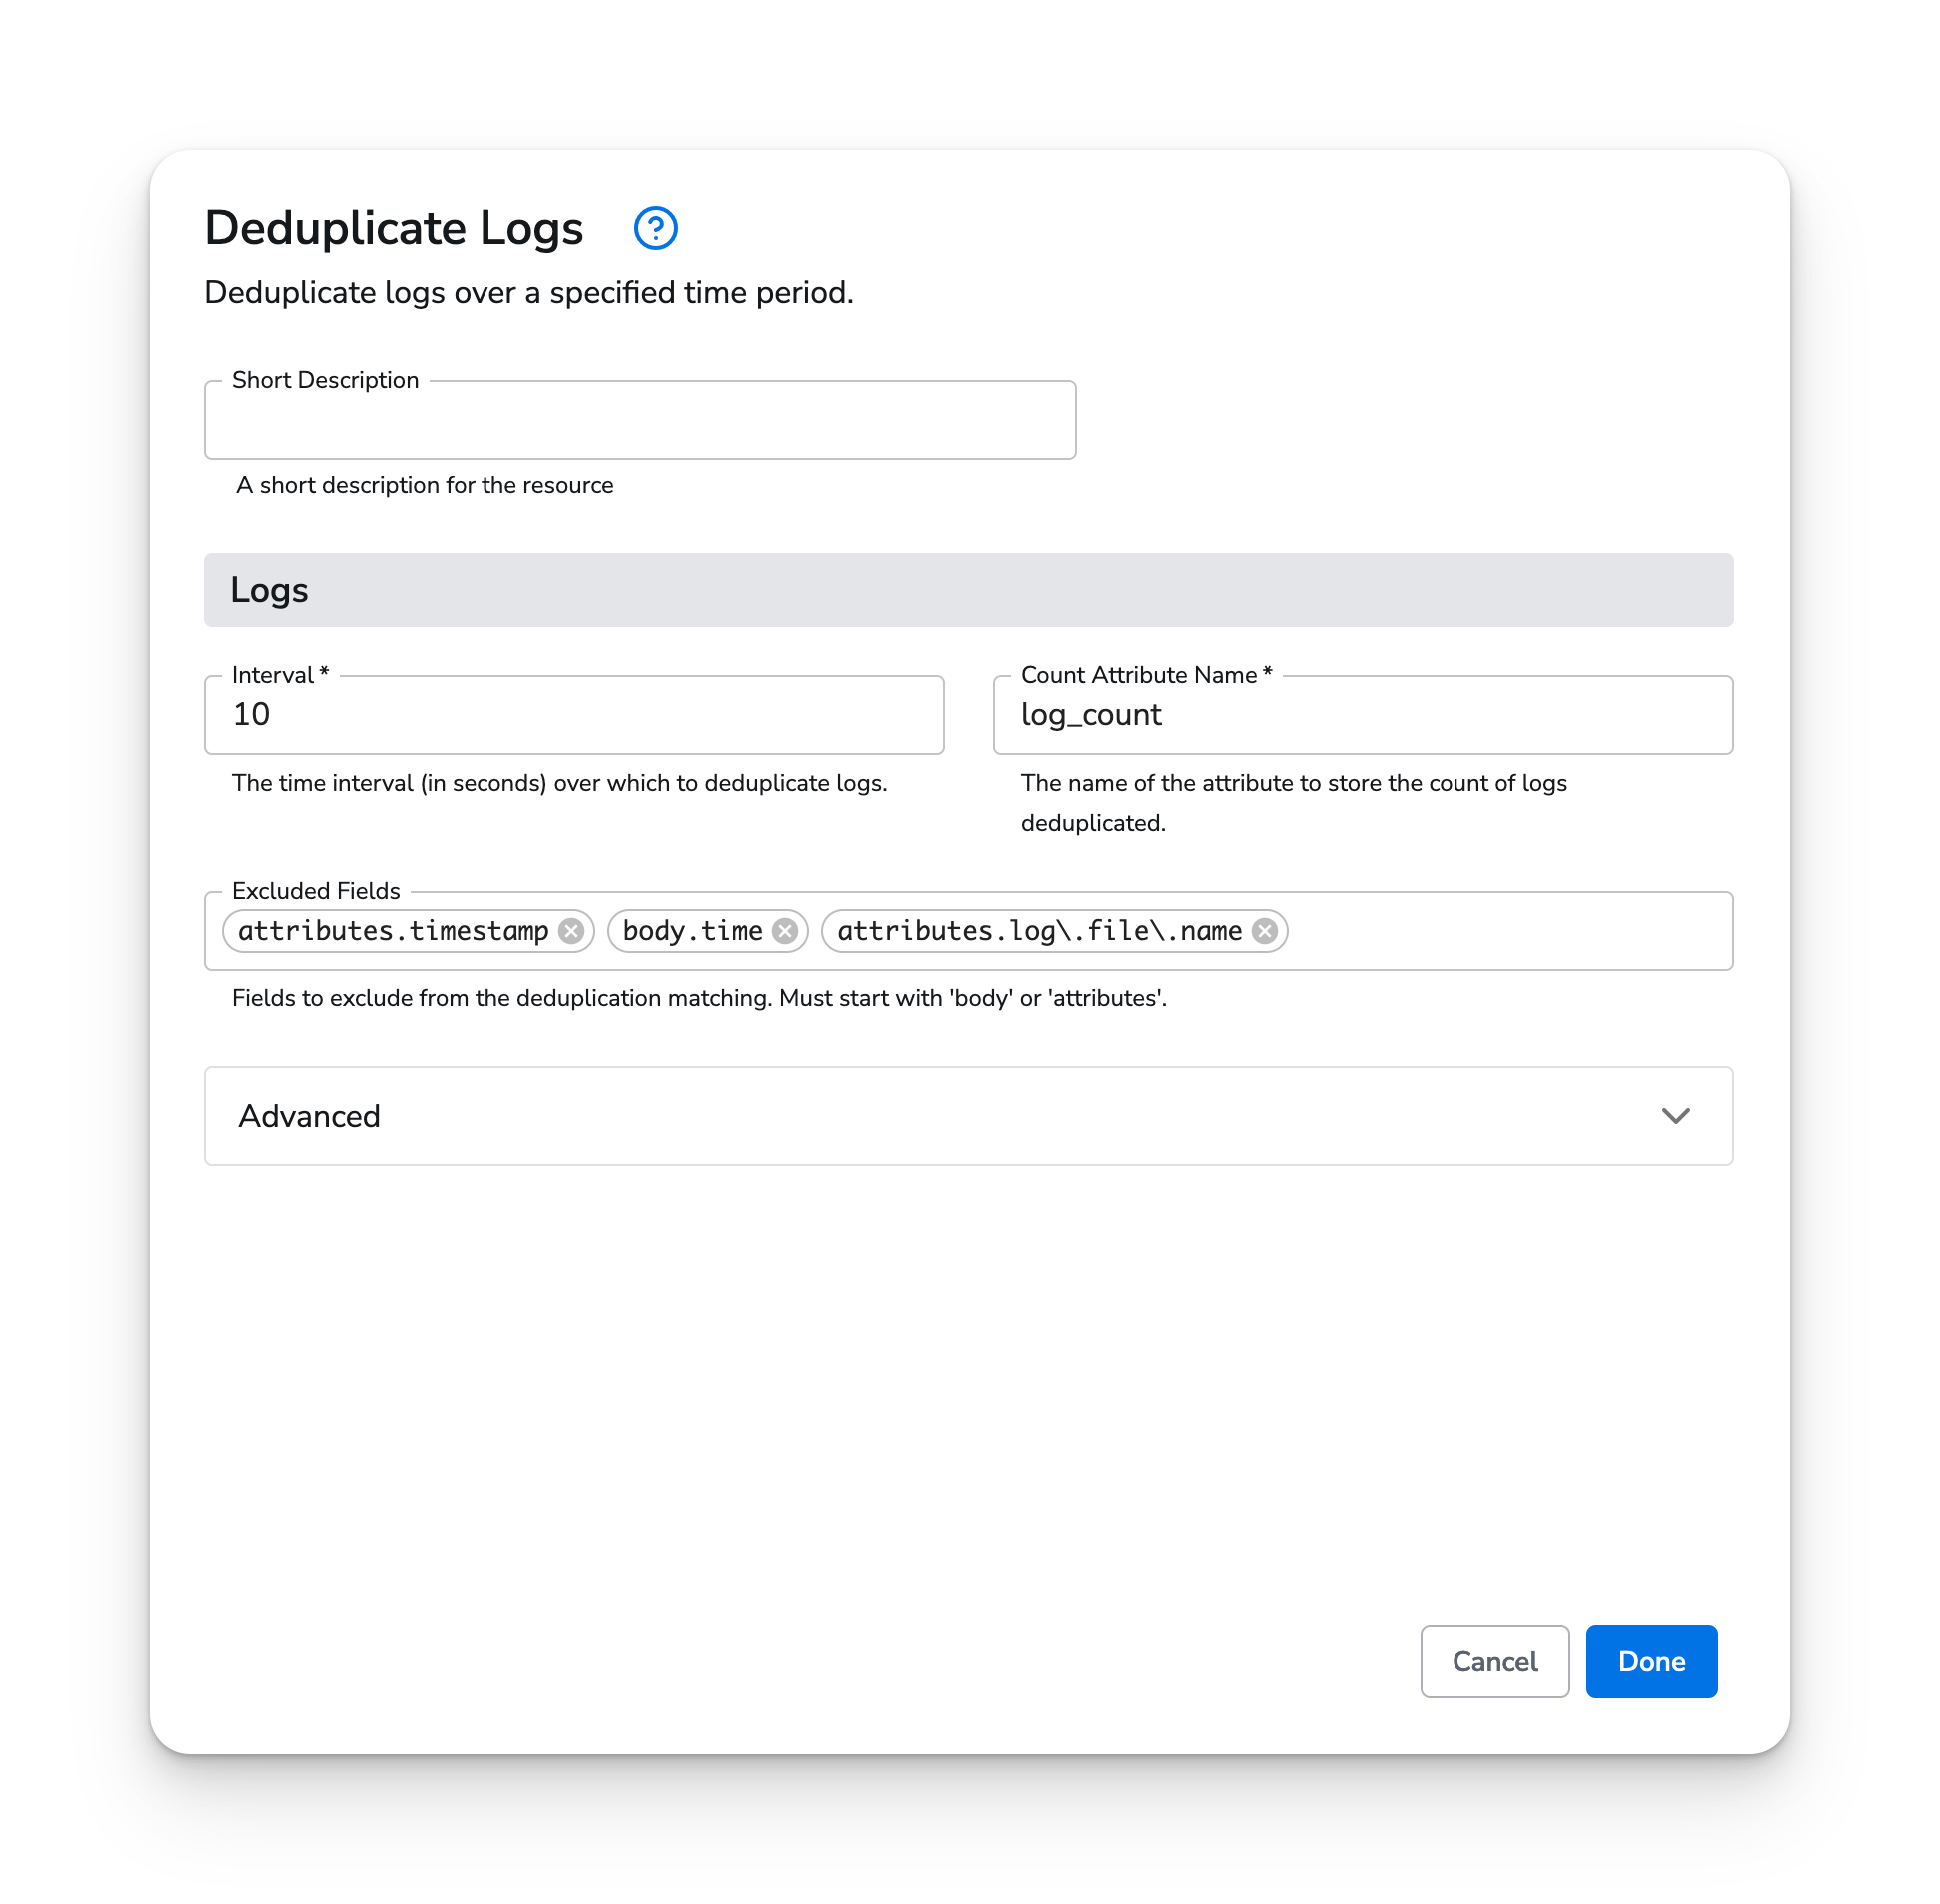The width and height of the screenshot is (1940, 1904).
Task: Clear the Interval field contents
Action: click(573, 715)
